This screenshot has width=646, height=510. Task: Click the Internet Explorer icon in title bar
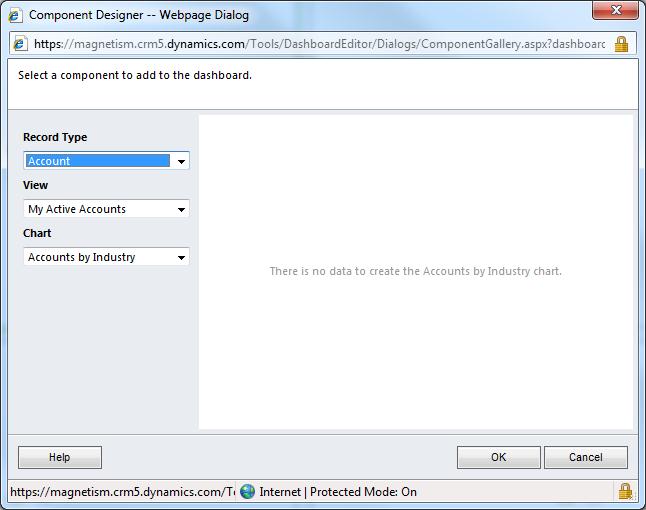tap(15, 16)
